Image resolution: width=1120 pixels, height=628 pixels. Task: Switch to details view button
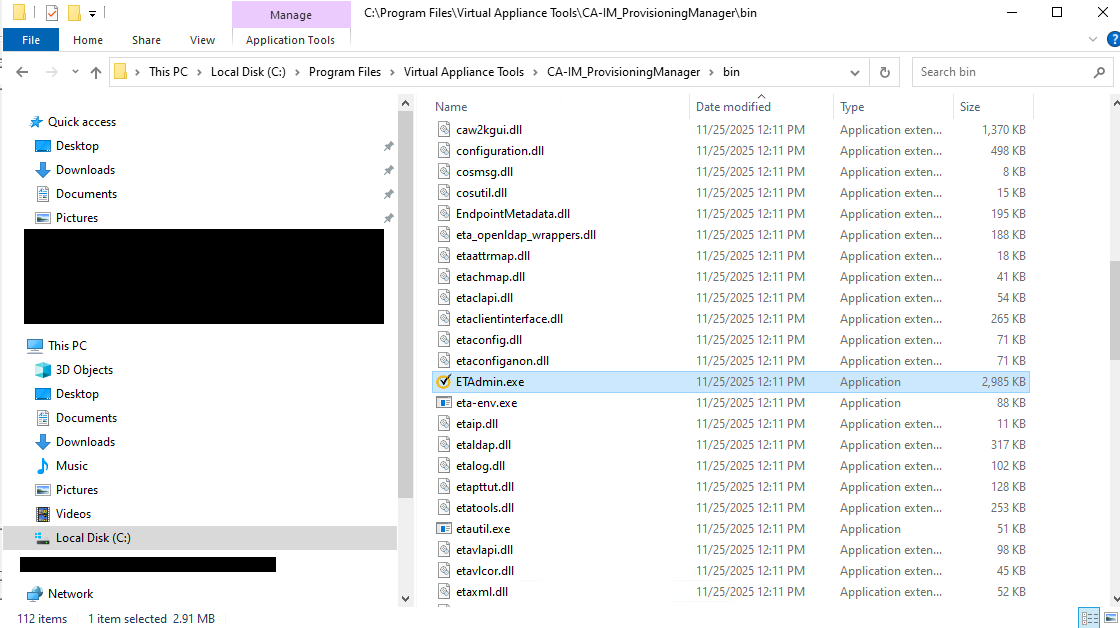coord(1089,618)
